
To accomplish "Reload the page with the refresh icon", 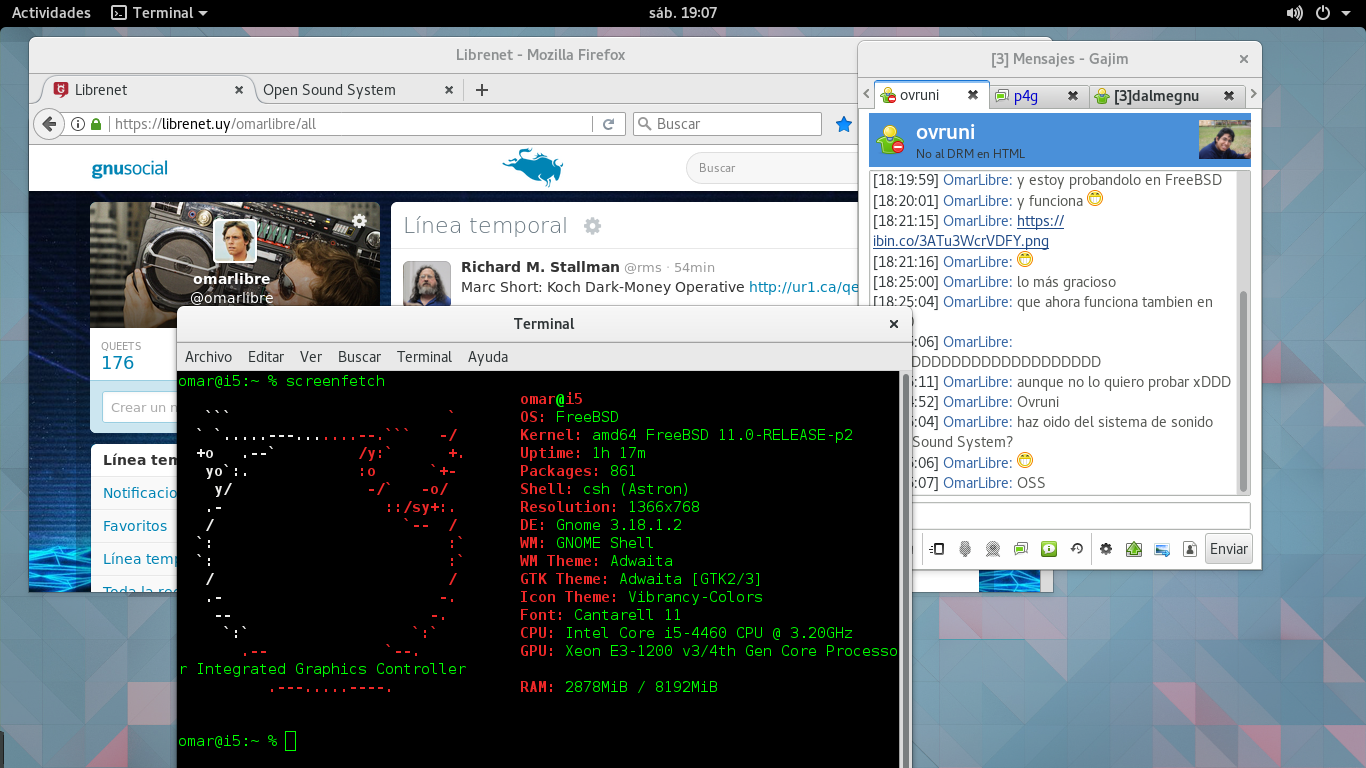I will (x=608, y=124).
